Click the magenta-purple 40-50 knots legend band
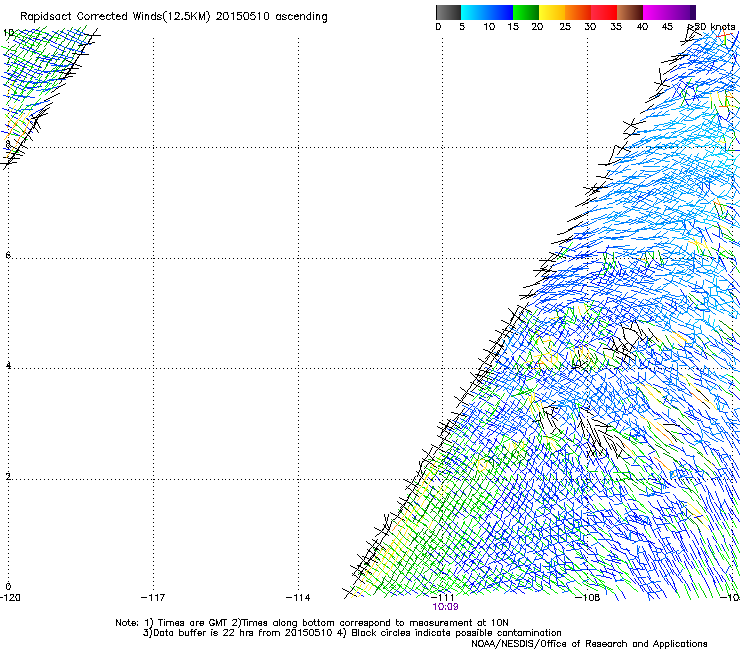 click(669, 12)
